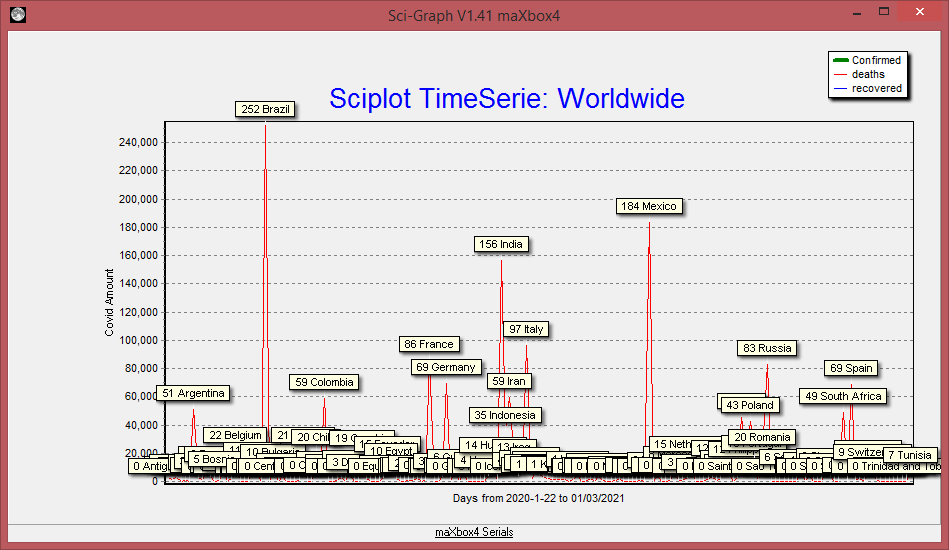The height and width of the screenshot is (550, 949).
Task: Click the application icon in title bar
Action: (x=17, y=15)
